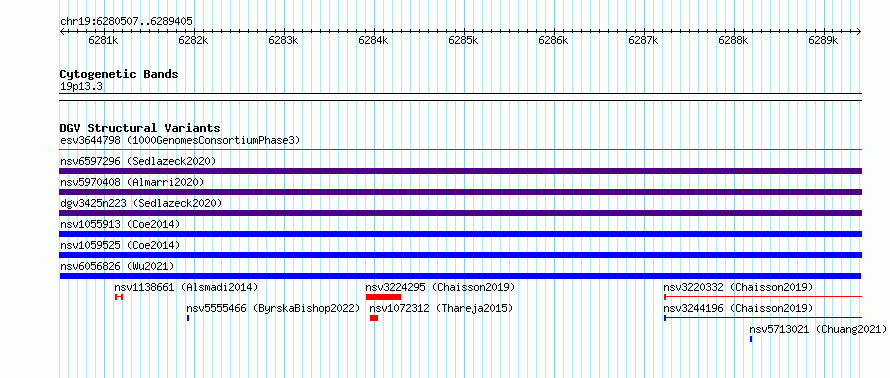Click the purple nsv5970408 variant bar
This screenshot has height=378, width=890.
(460, 192)
